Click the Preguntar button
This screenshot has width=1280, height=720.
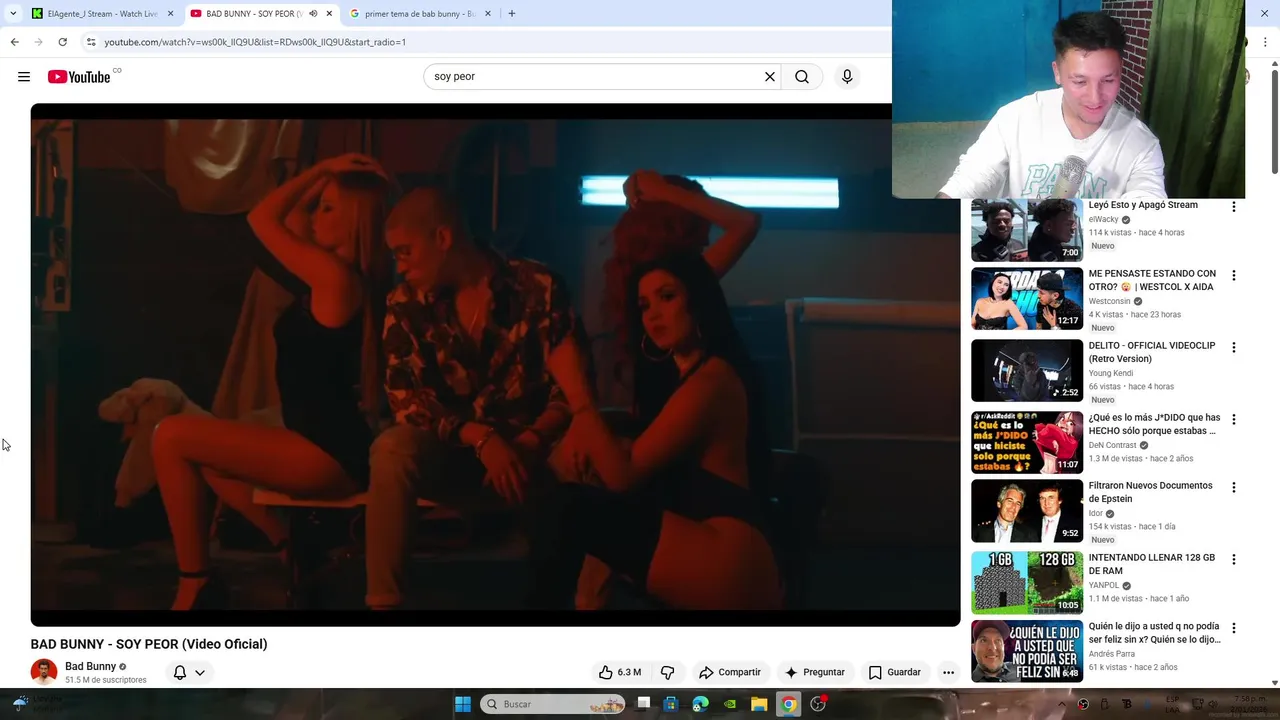pyautogui.click(x=815, y=672)
